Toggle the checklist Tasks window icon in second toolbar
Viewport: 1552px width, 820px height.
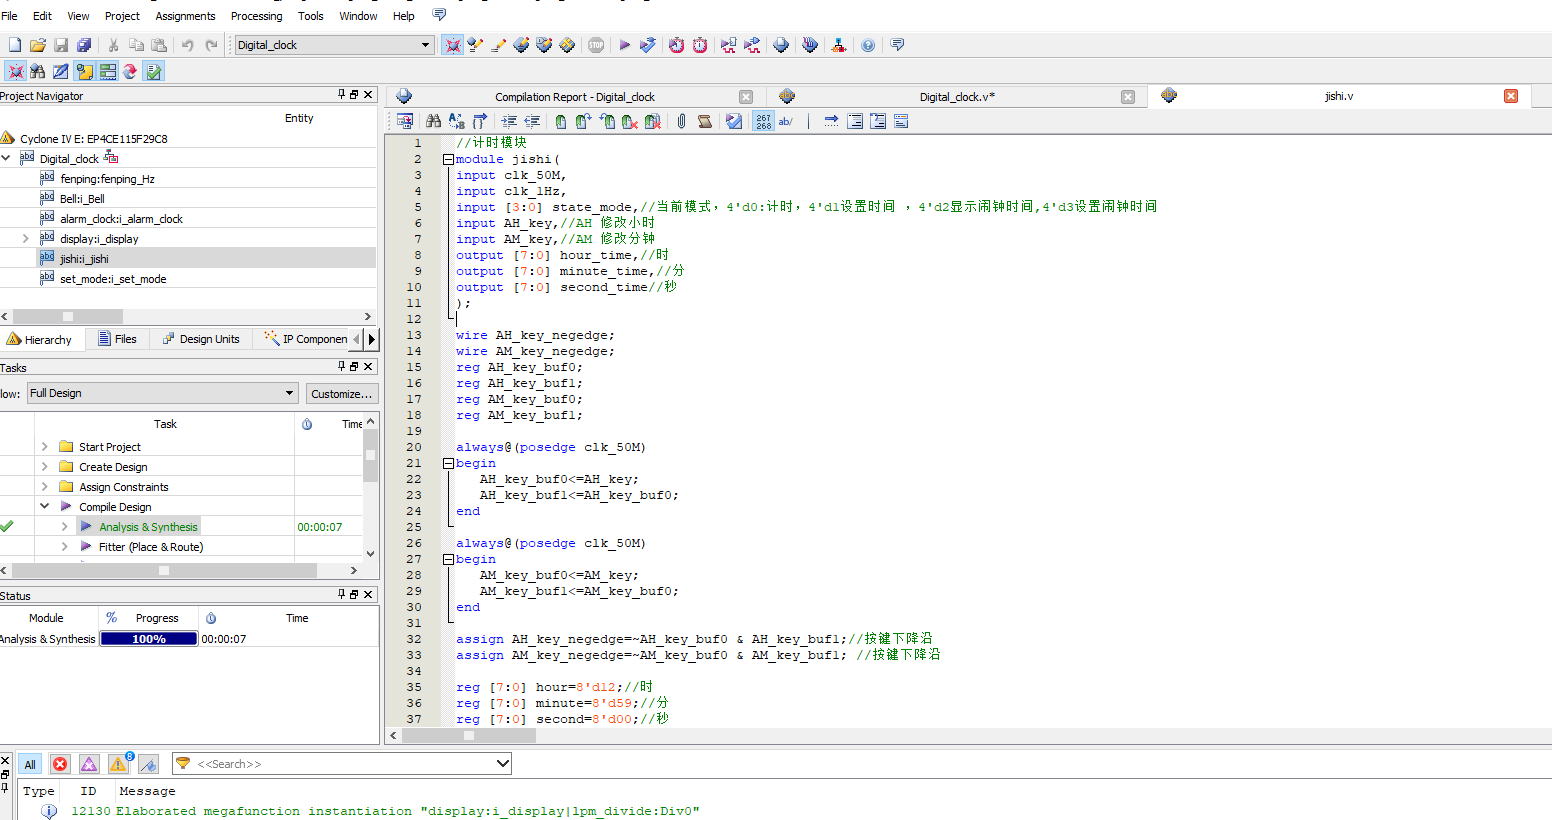click(x=153, y=71)
